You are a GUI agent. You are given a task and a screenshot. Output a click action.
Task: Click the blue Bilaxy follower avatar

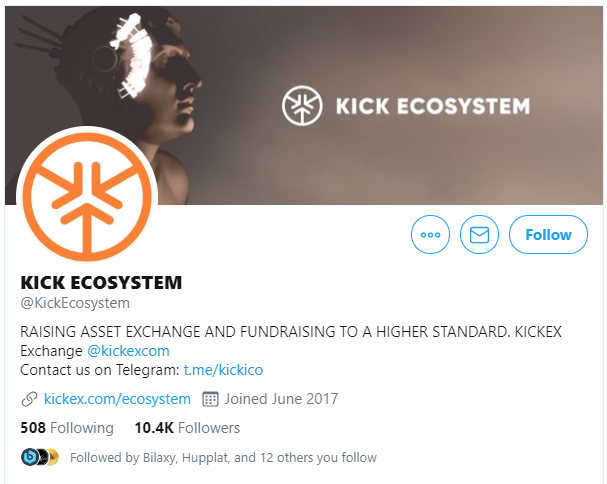click(x=29, y=457)
